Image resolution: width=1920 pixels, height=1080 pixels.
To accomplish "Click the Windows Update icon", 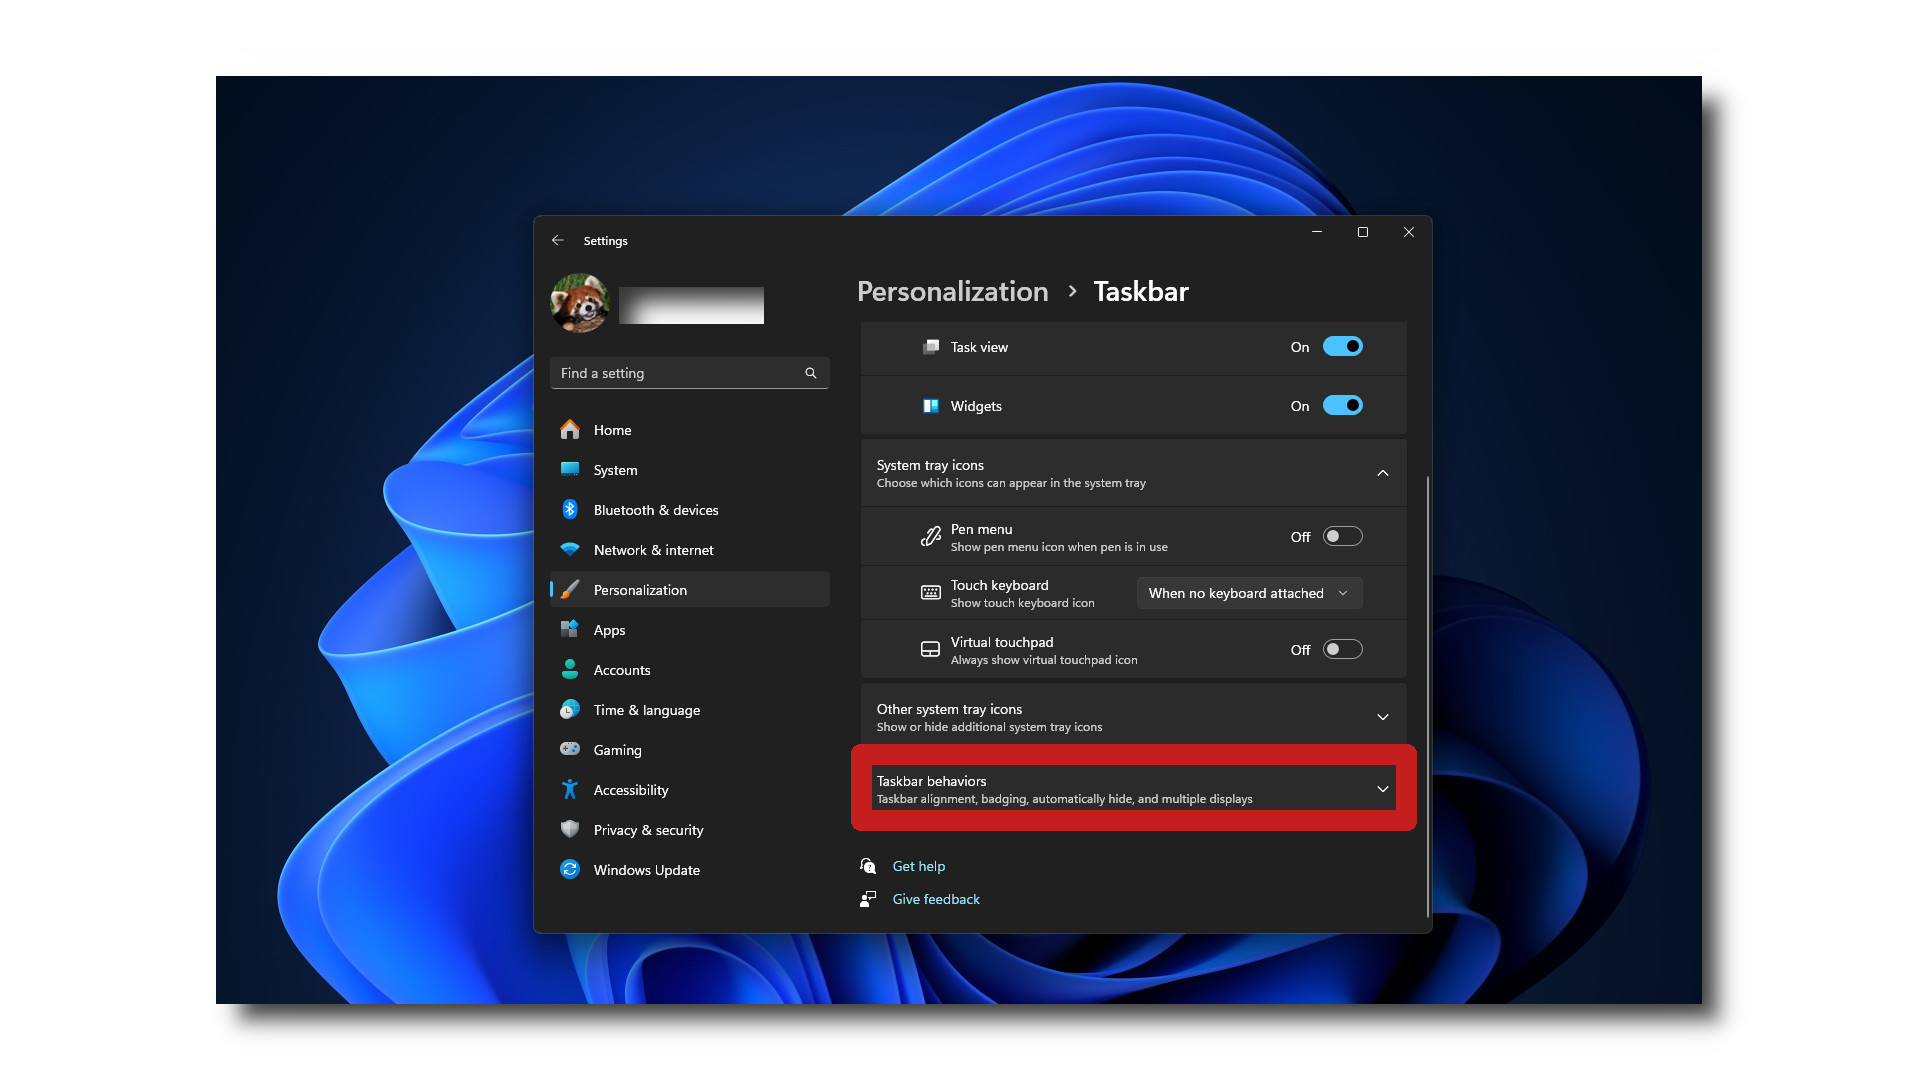I will click(x=570, y=869).
